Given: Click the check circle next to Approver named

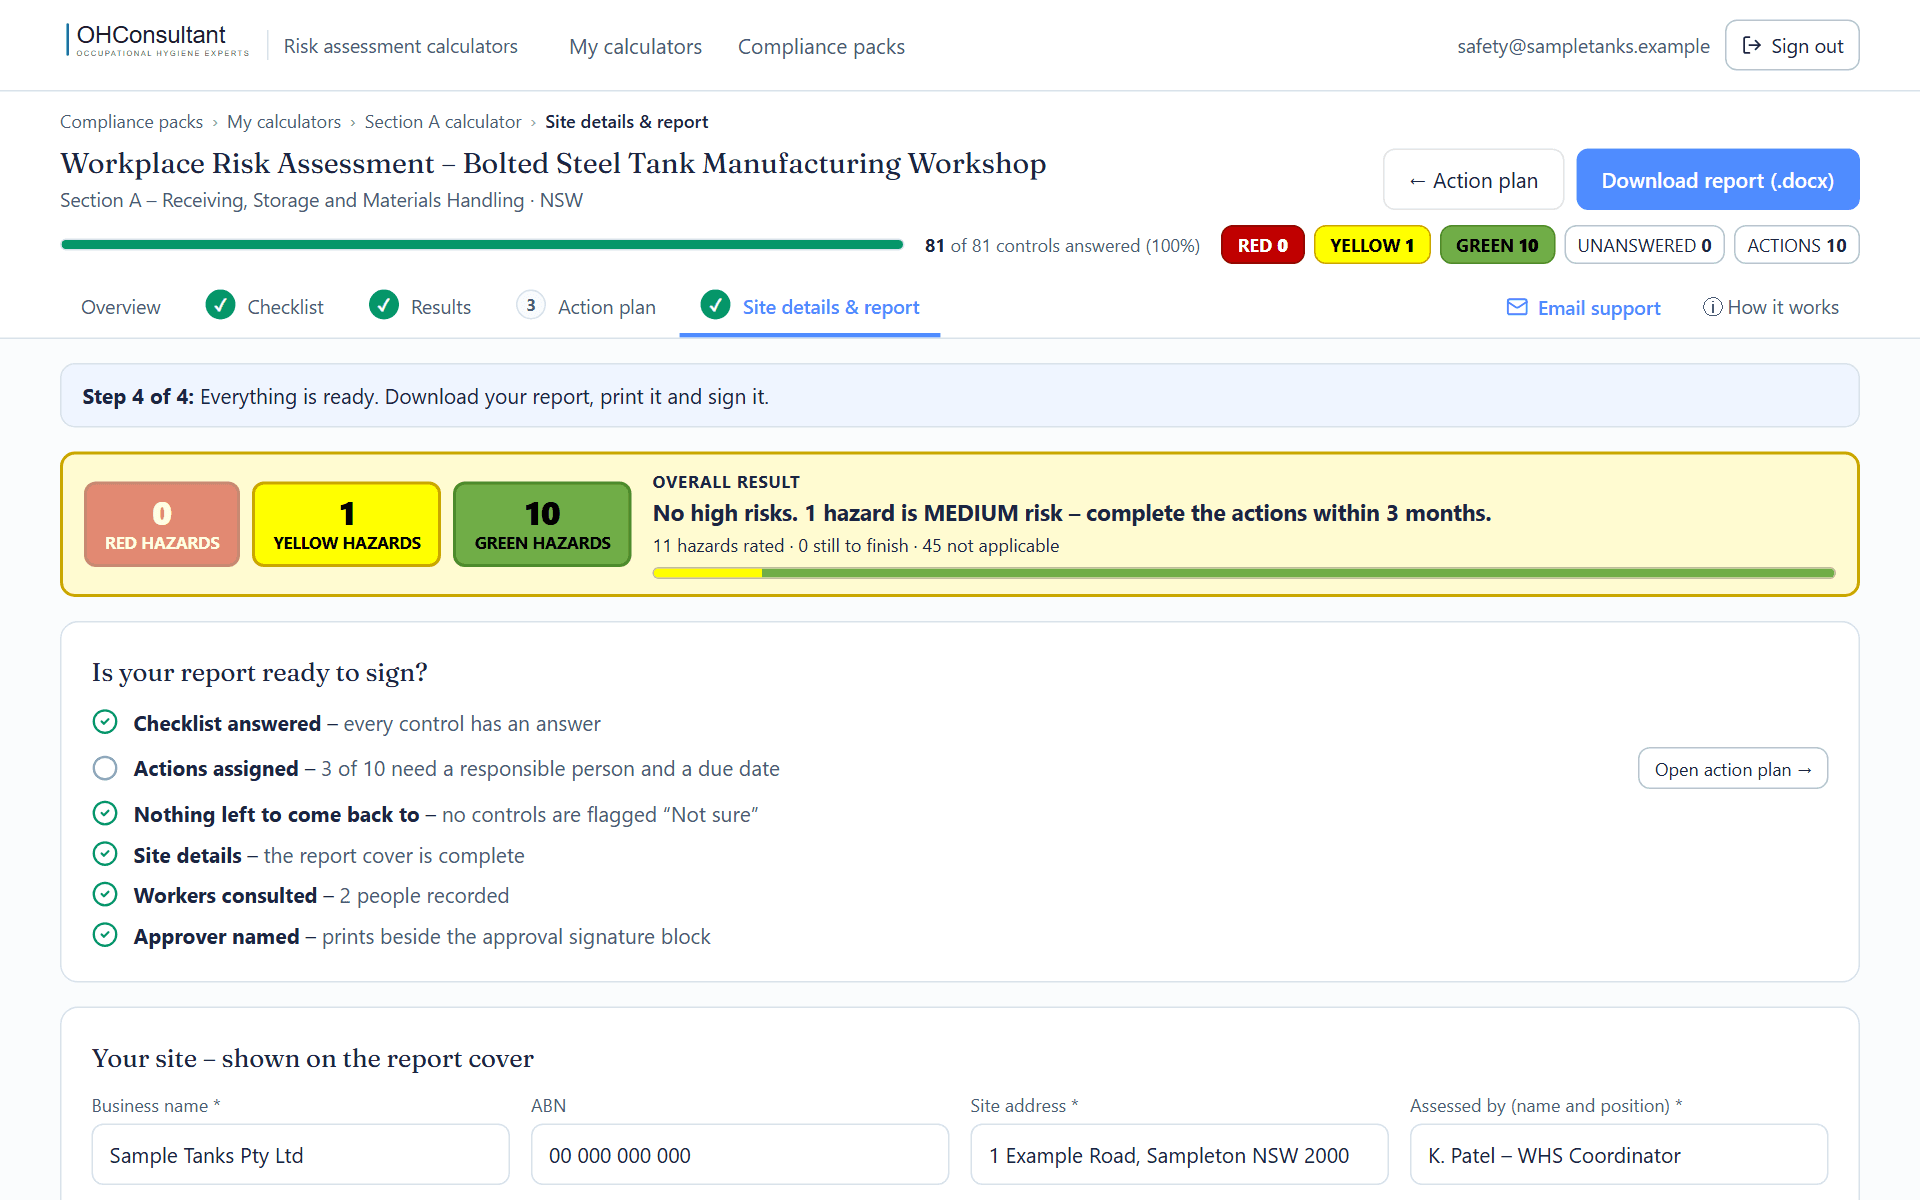Looking at the screenshot, I should (x=105, y=935).
